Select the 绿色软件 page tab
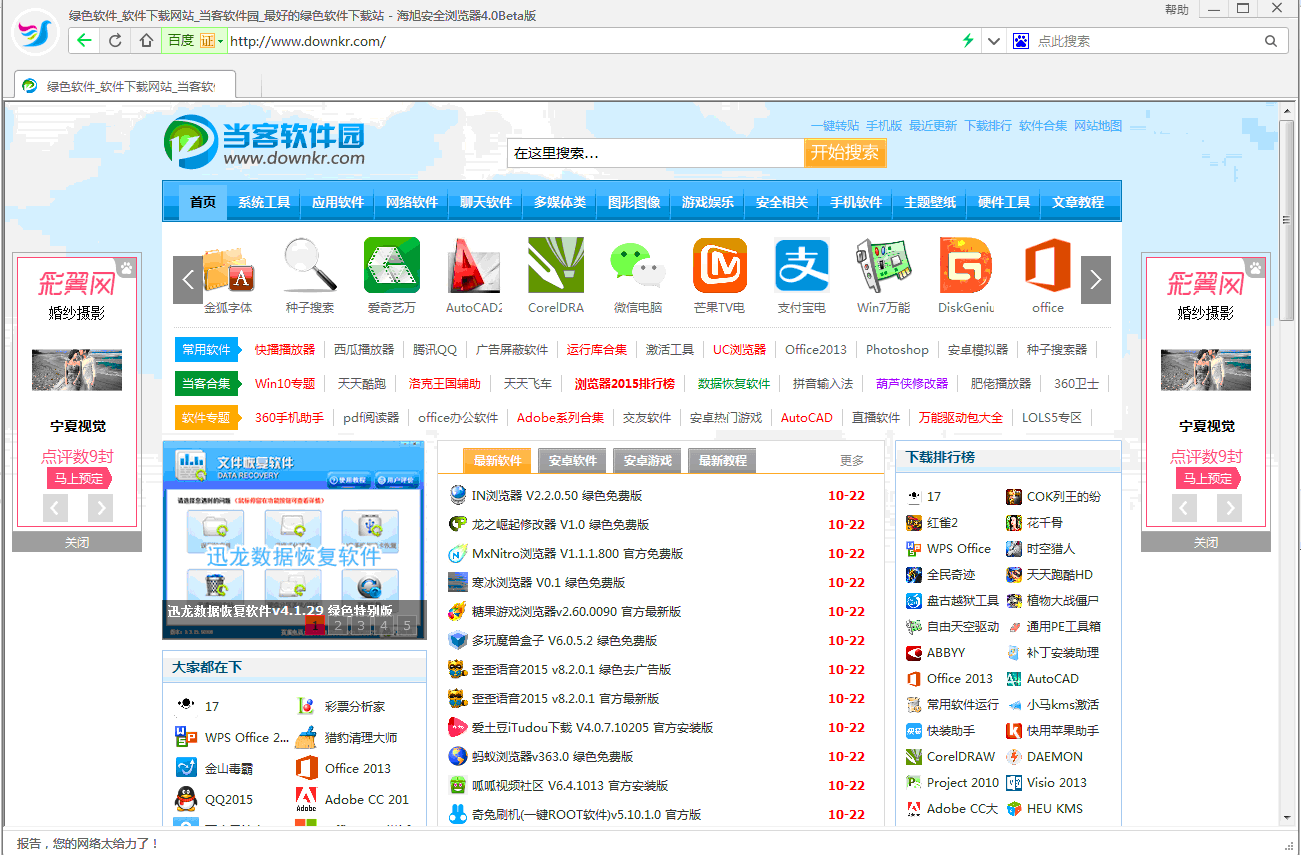The image size is (1301, 855). tap(124, 86)
